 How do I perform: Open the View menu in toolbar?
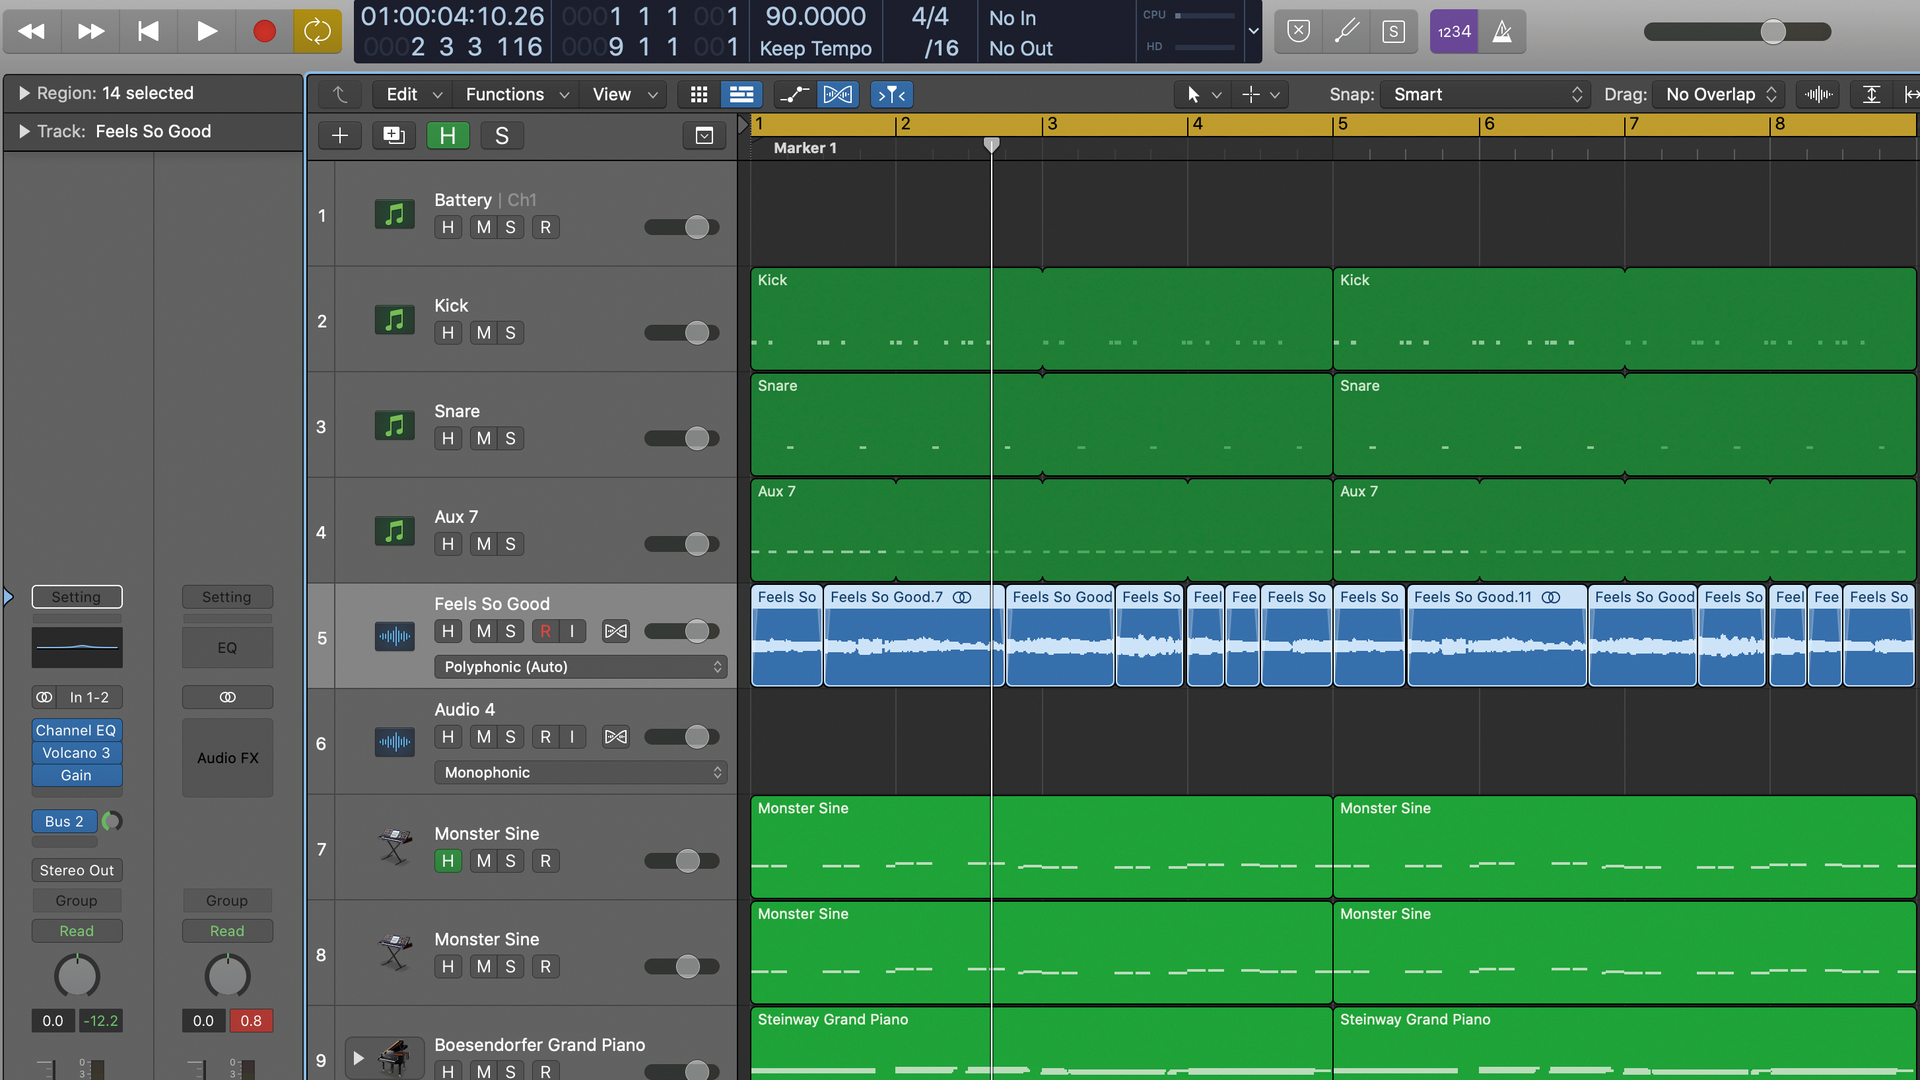click(622, 94)
